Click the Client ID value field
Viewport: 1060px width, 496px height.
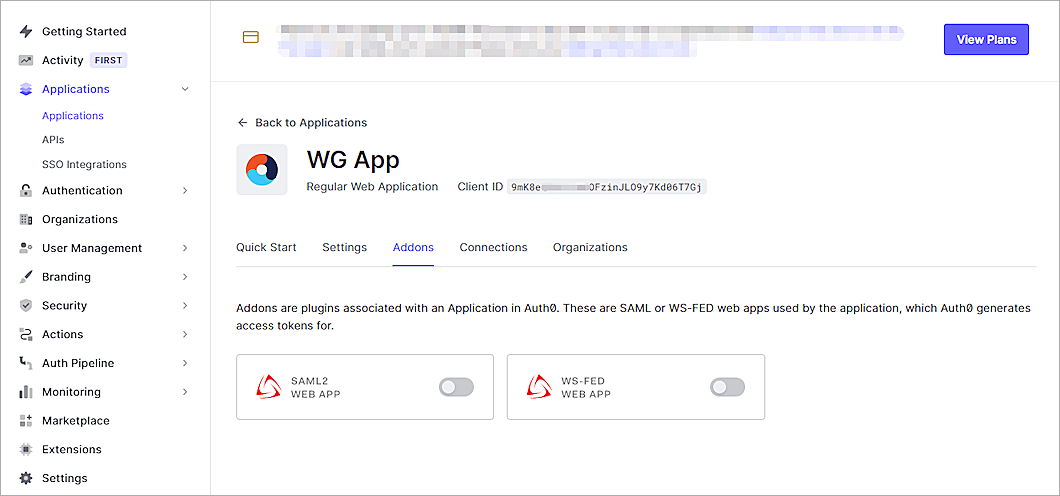tap(607, 187)
